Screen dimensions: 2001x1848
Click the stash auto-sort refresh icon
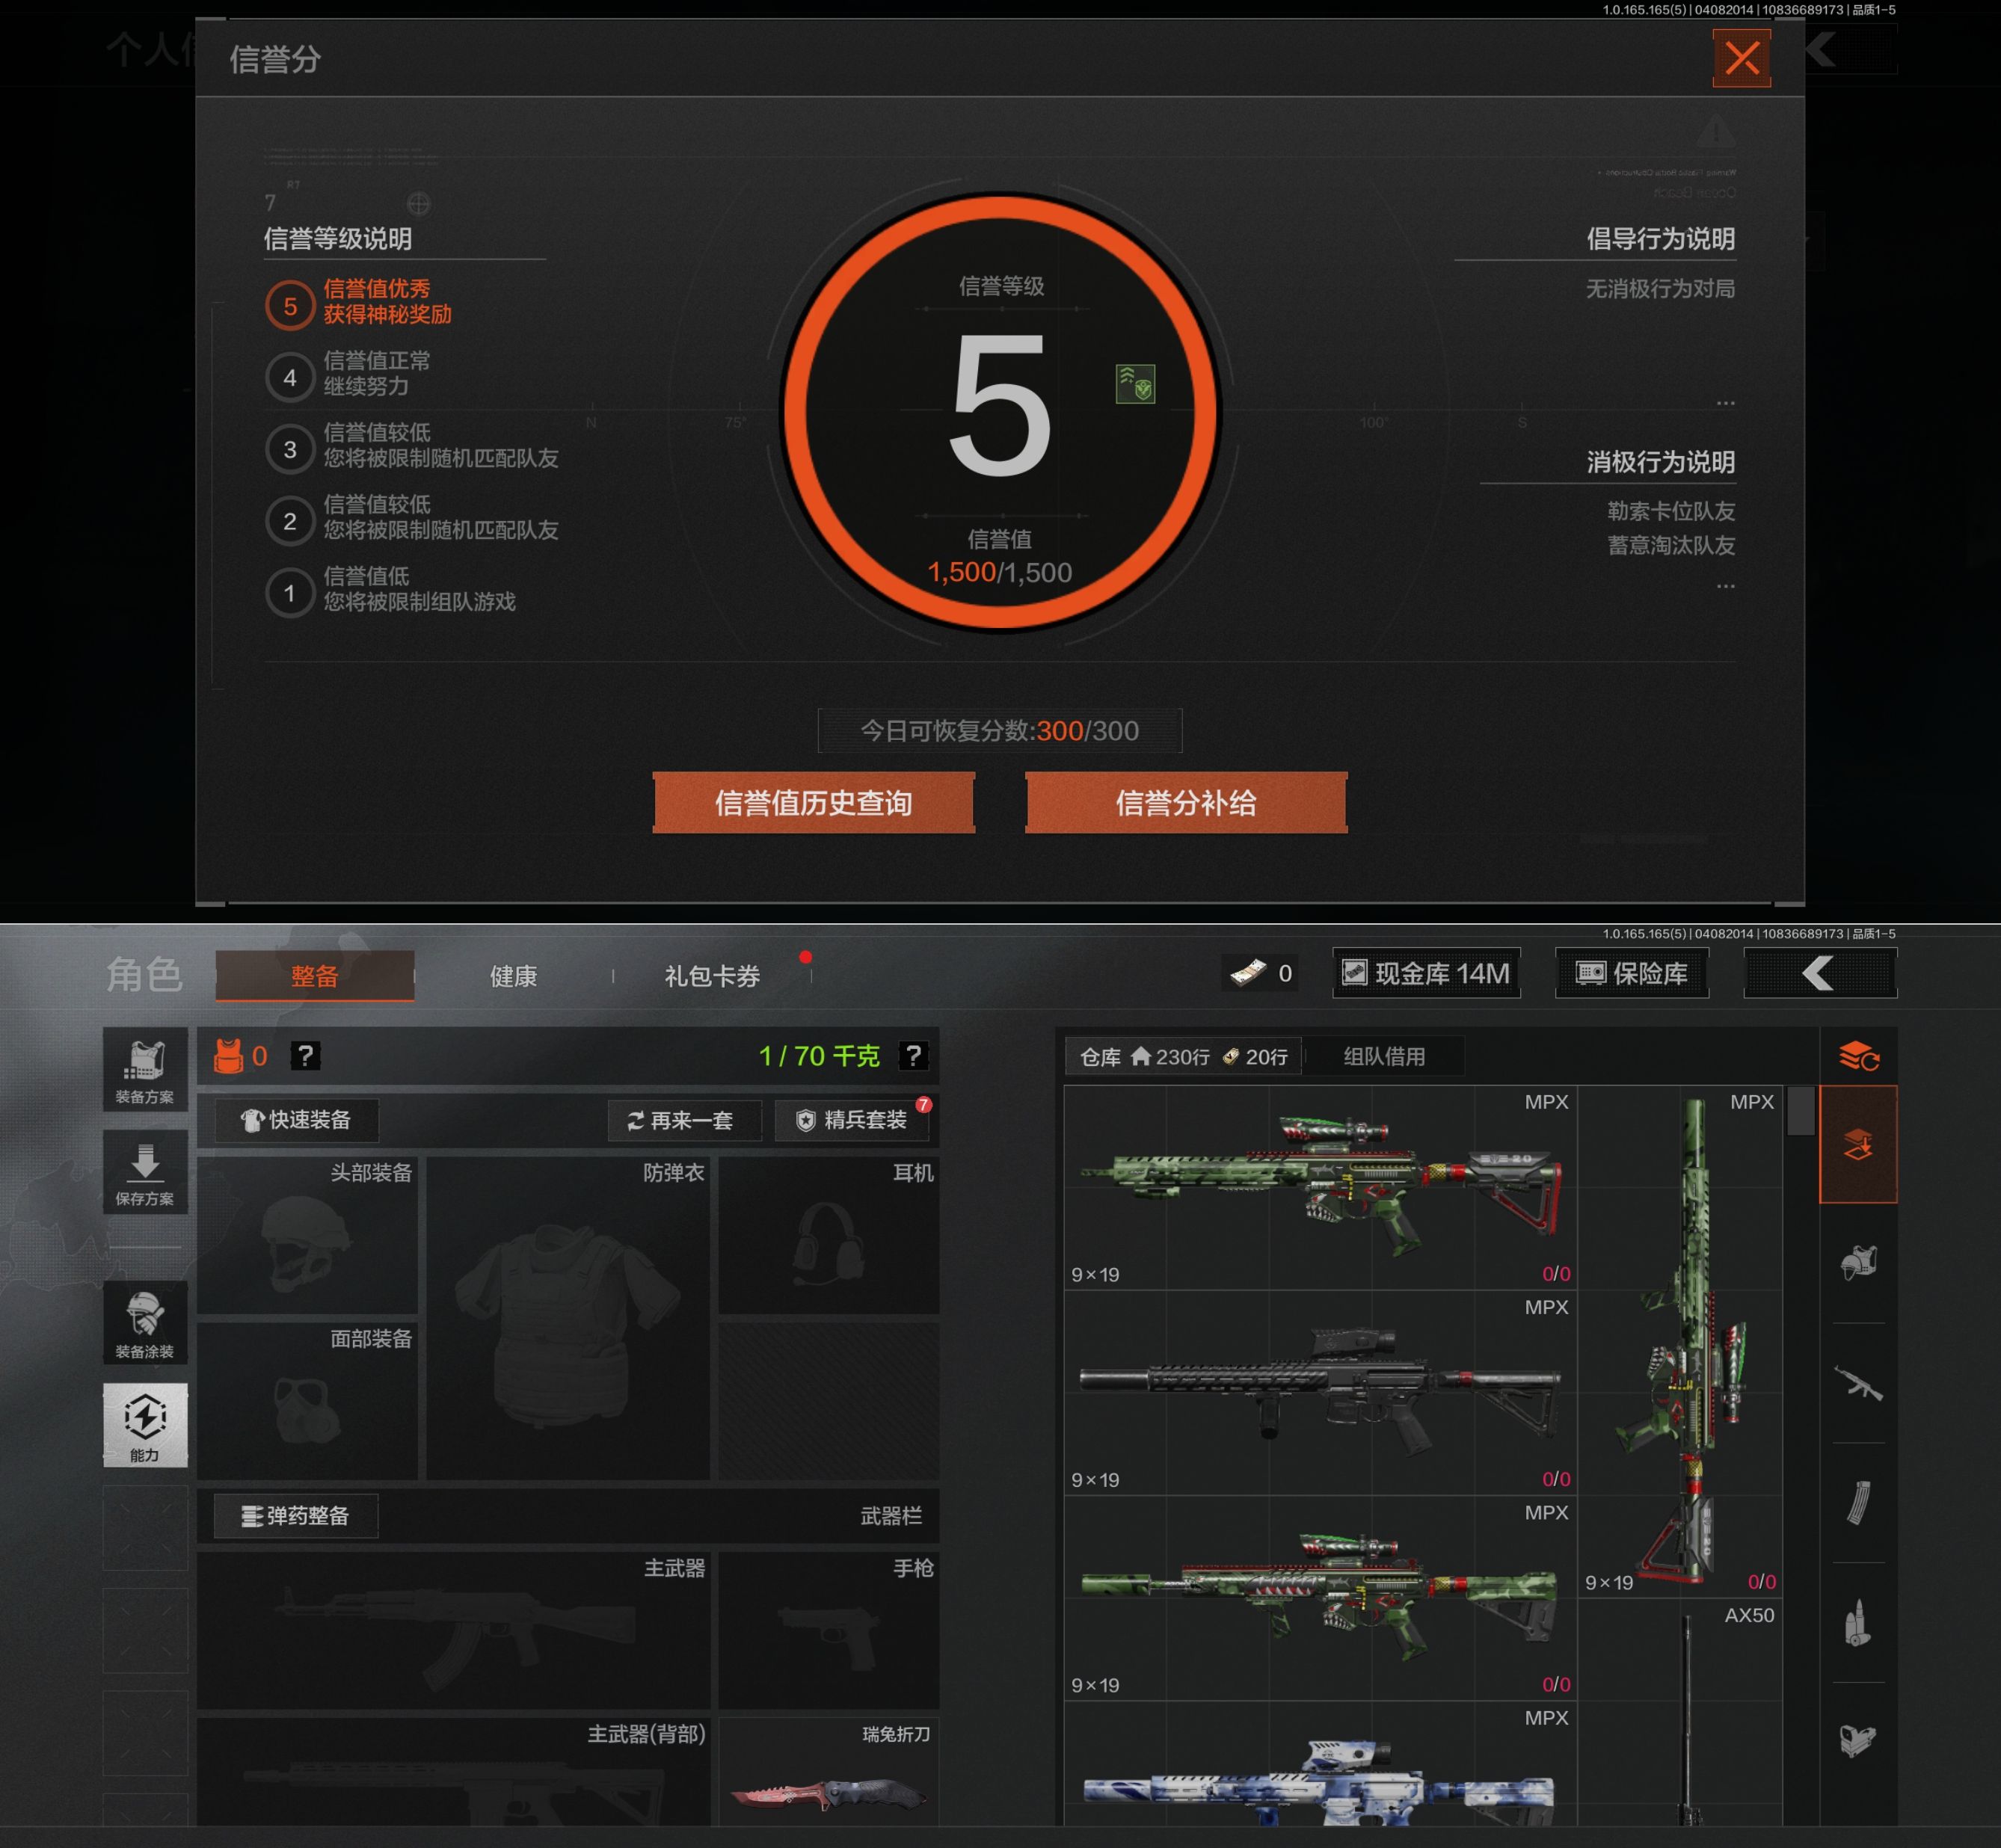point(1858,1056)
